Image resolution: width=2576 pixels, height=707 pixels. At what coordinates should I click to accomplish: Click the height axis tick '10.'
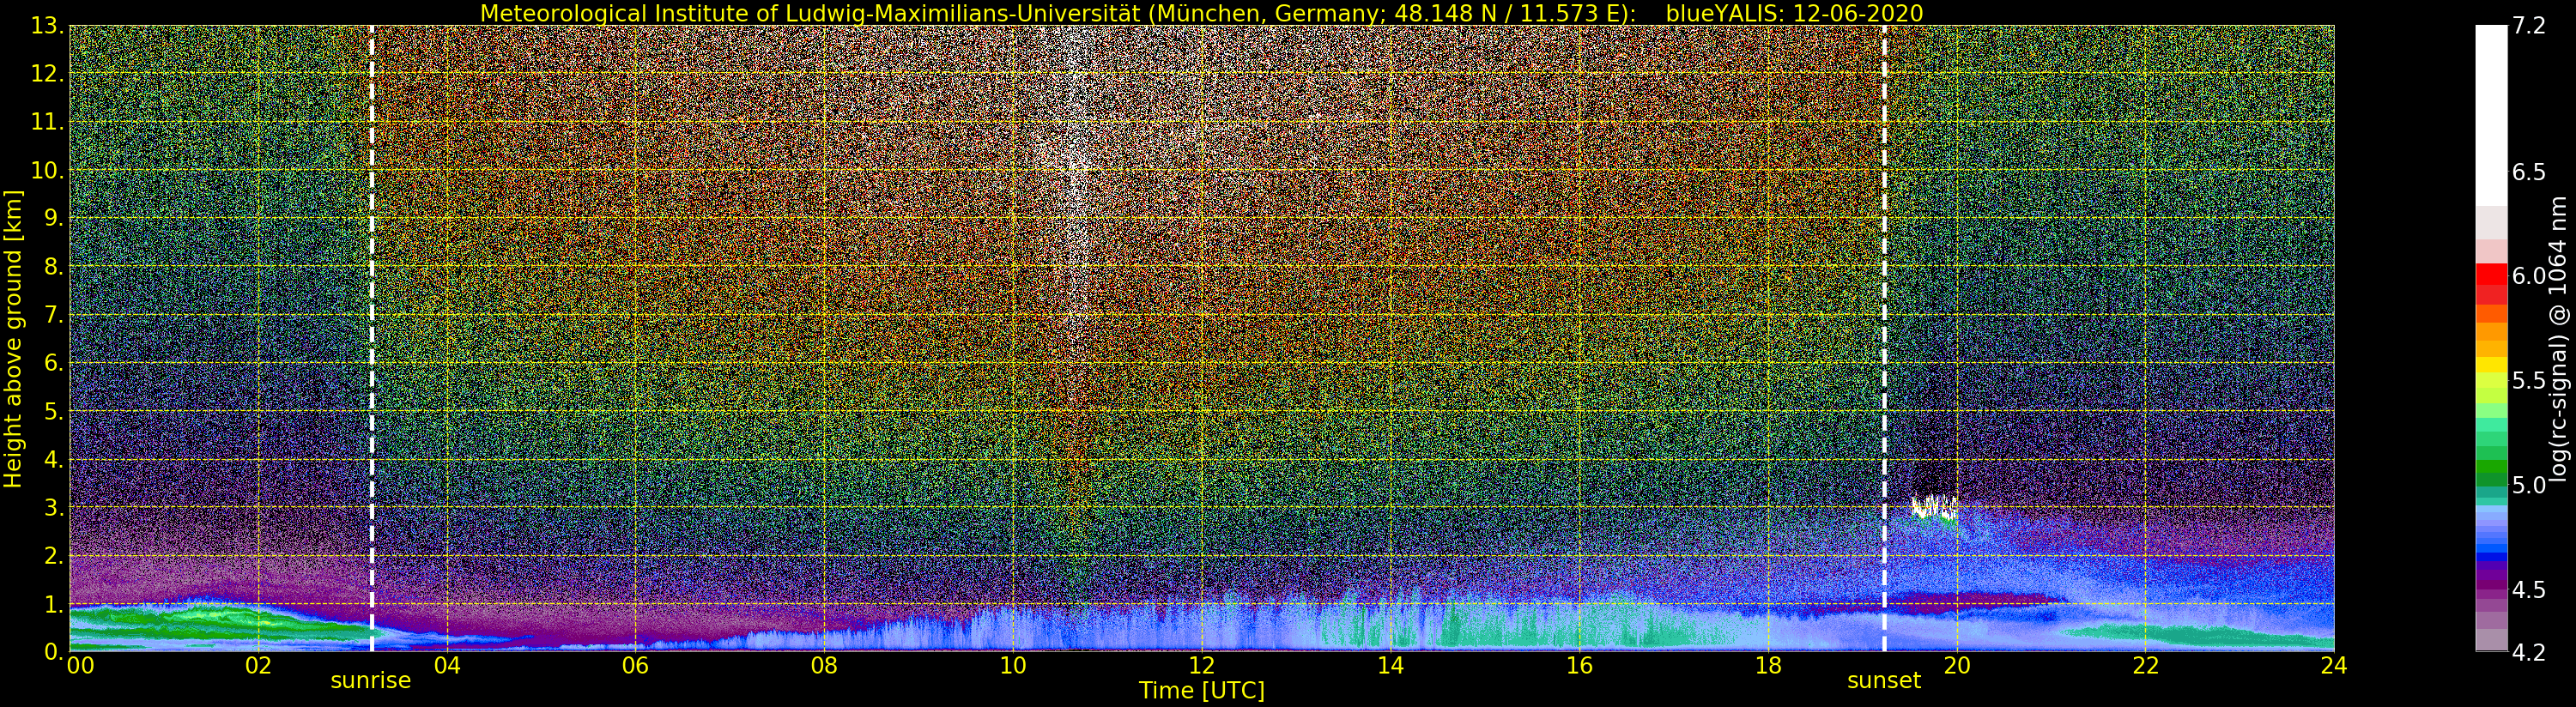(48, 170)
